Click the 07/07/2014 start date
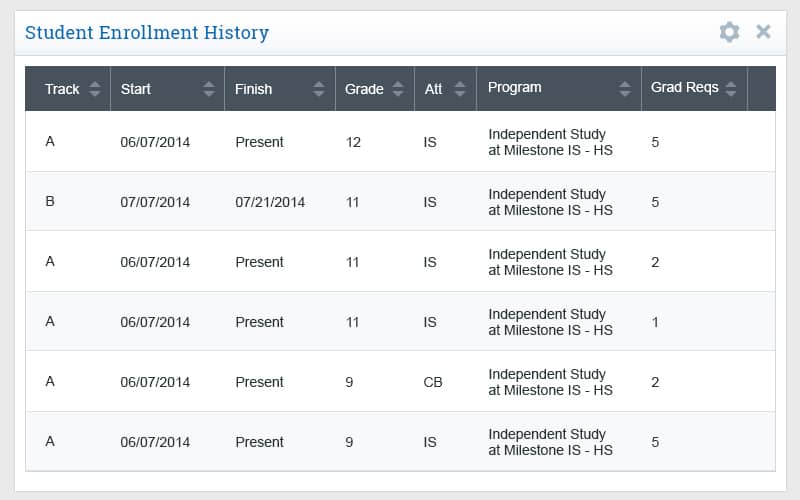Screen dimensions: 800x500 155,203
